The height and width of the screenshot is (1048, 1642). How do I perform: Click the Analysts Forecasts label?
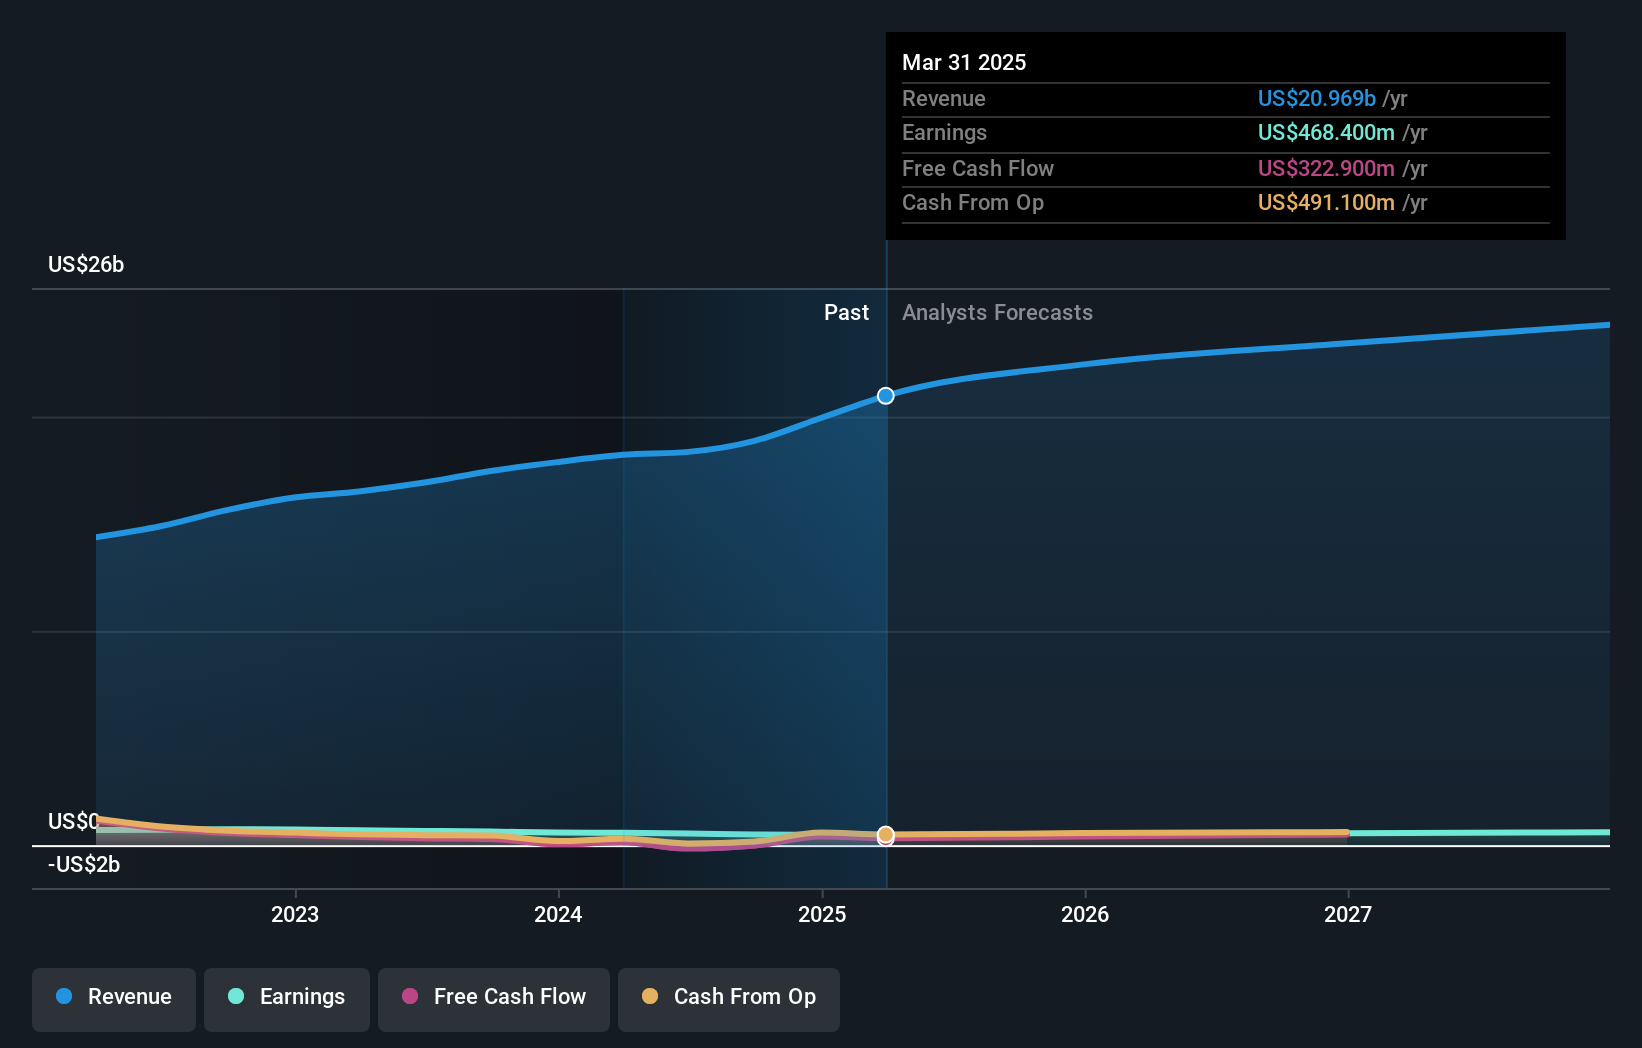pyautogui.click(x=997, y=312)
